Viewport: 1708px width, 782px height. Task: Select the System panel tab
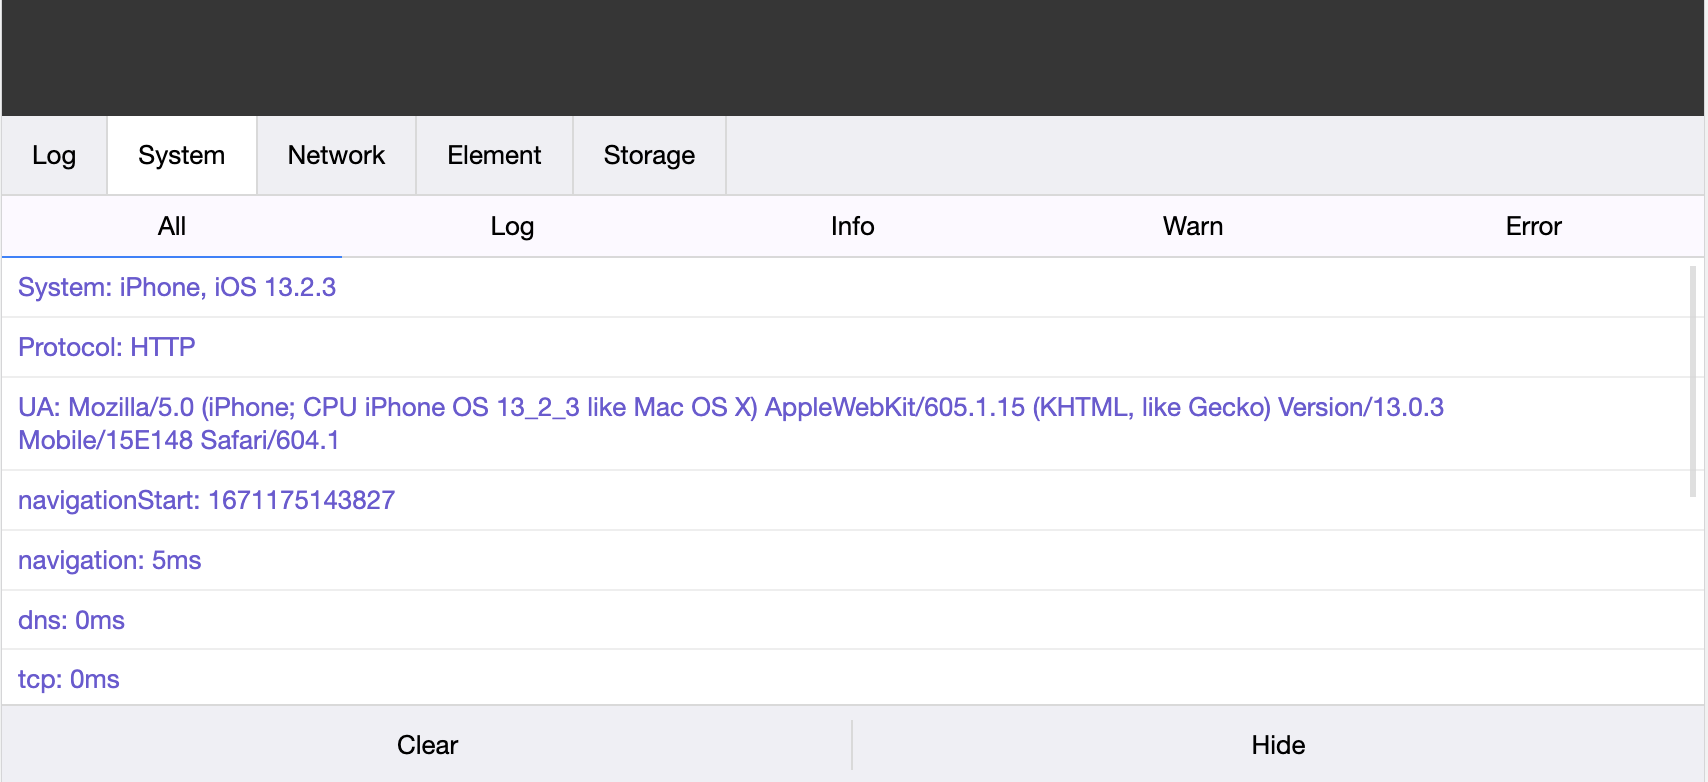point(181,155)
